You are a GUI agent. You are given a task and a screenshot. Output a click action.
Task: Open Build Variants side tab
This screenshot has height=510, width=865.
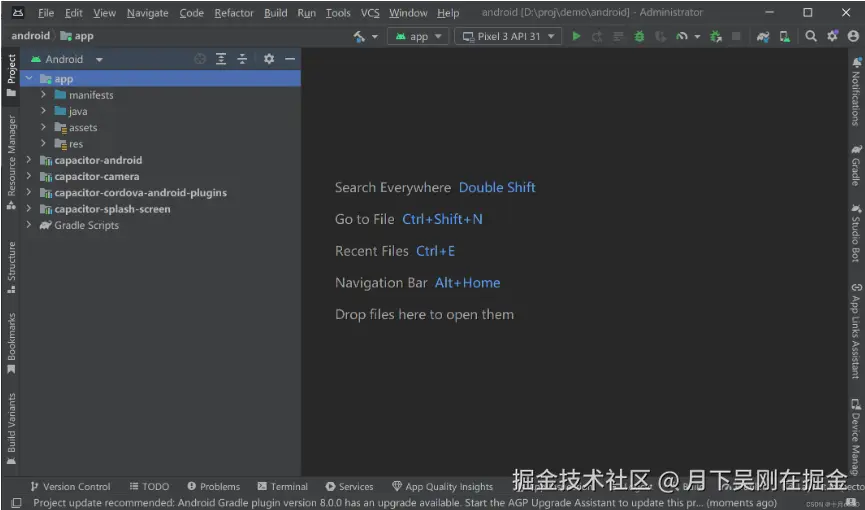pyautogui.click(x=11, y=429)
